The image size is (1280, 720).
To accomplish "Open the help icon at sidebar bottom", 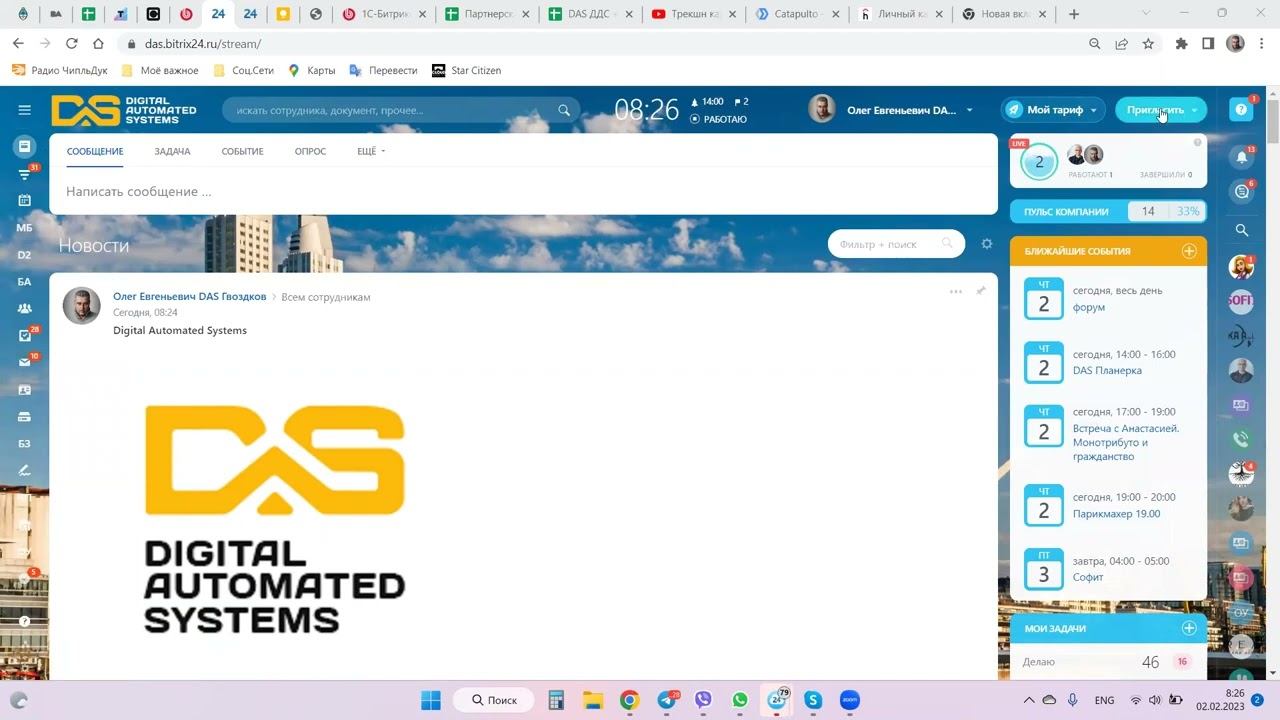I will pyautogui.click(x=25, y=621).
